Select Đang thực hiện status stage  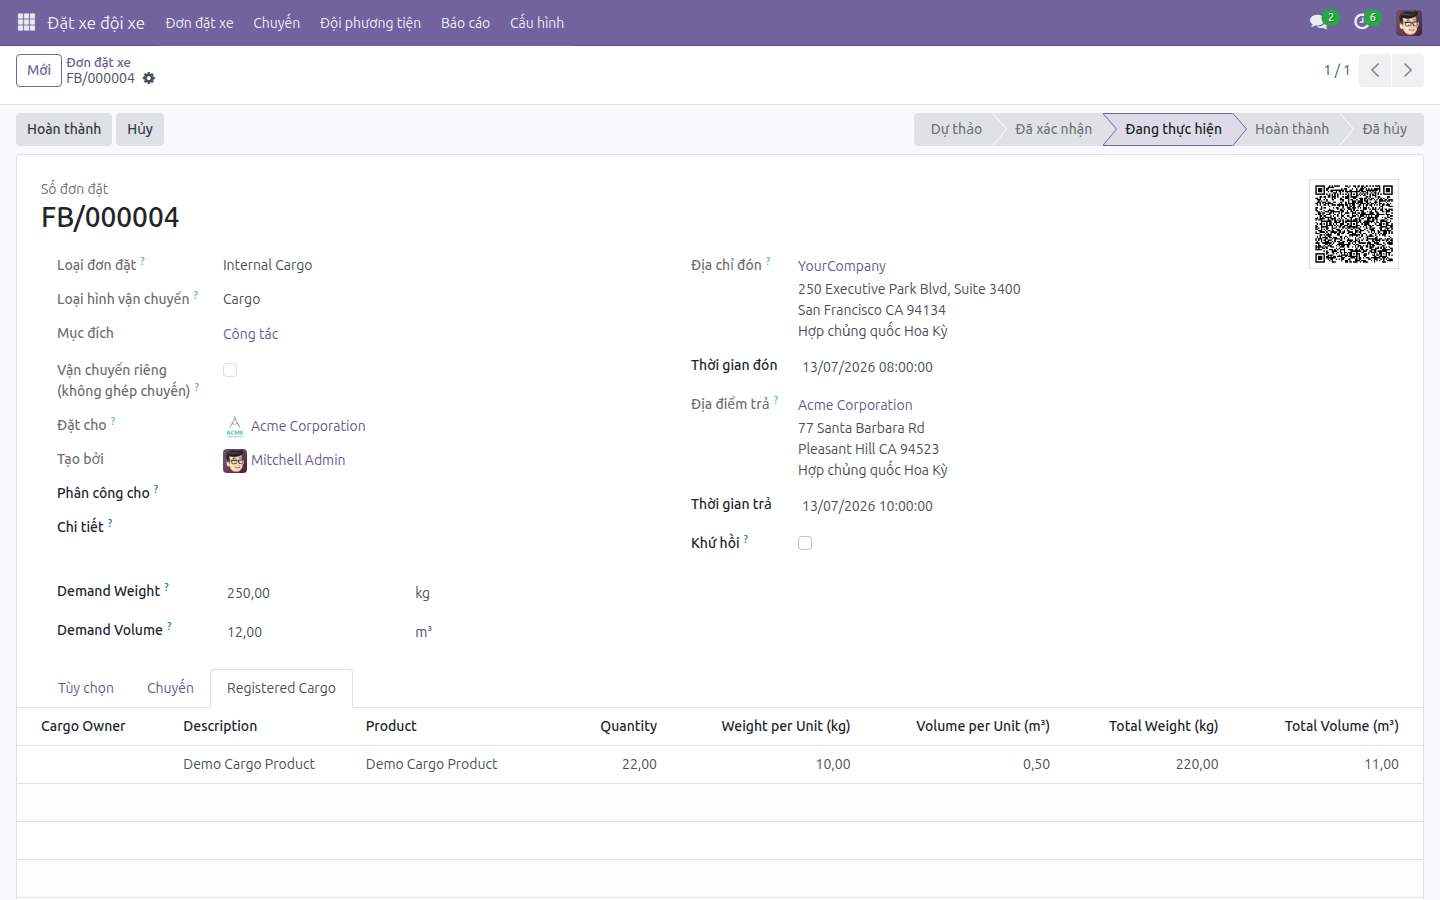click(x=1173, y=129)
